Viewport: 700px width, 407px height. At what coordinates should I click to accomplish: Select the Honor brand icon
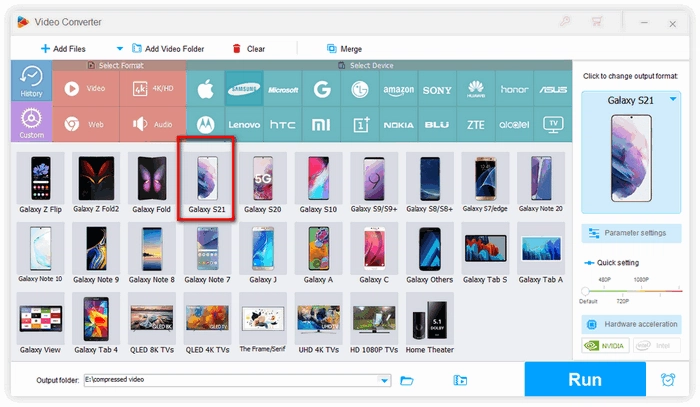(514, 89)
